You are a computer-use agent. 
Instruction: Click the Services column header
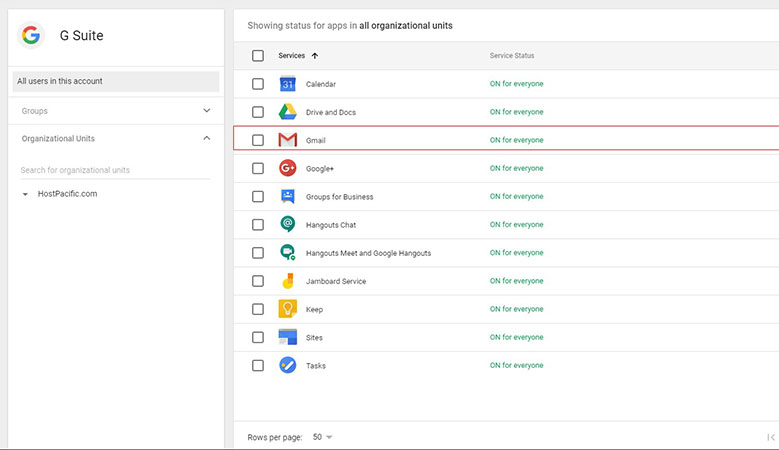292,56
